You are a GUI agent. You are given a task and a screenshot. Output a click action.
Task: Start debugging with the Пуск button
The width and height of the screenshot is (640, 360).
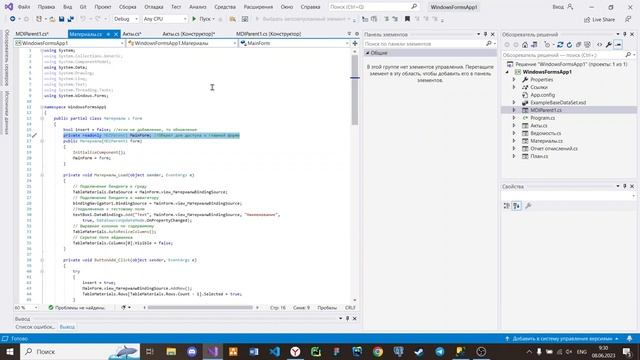(203, 19)
